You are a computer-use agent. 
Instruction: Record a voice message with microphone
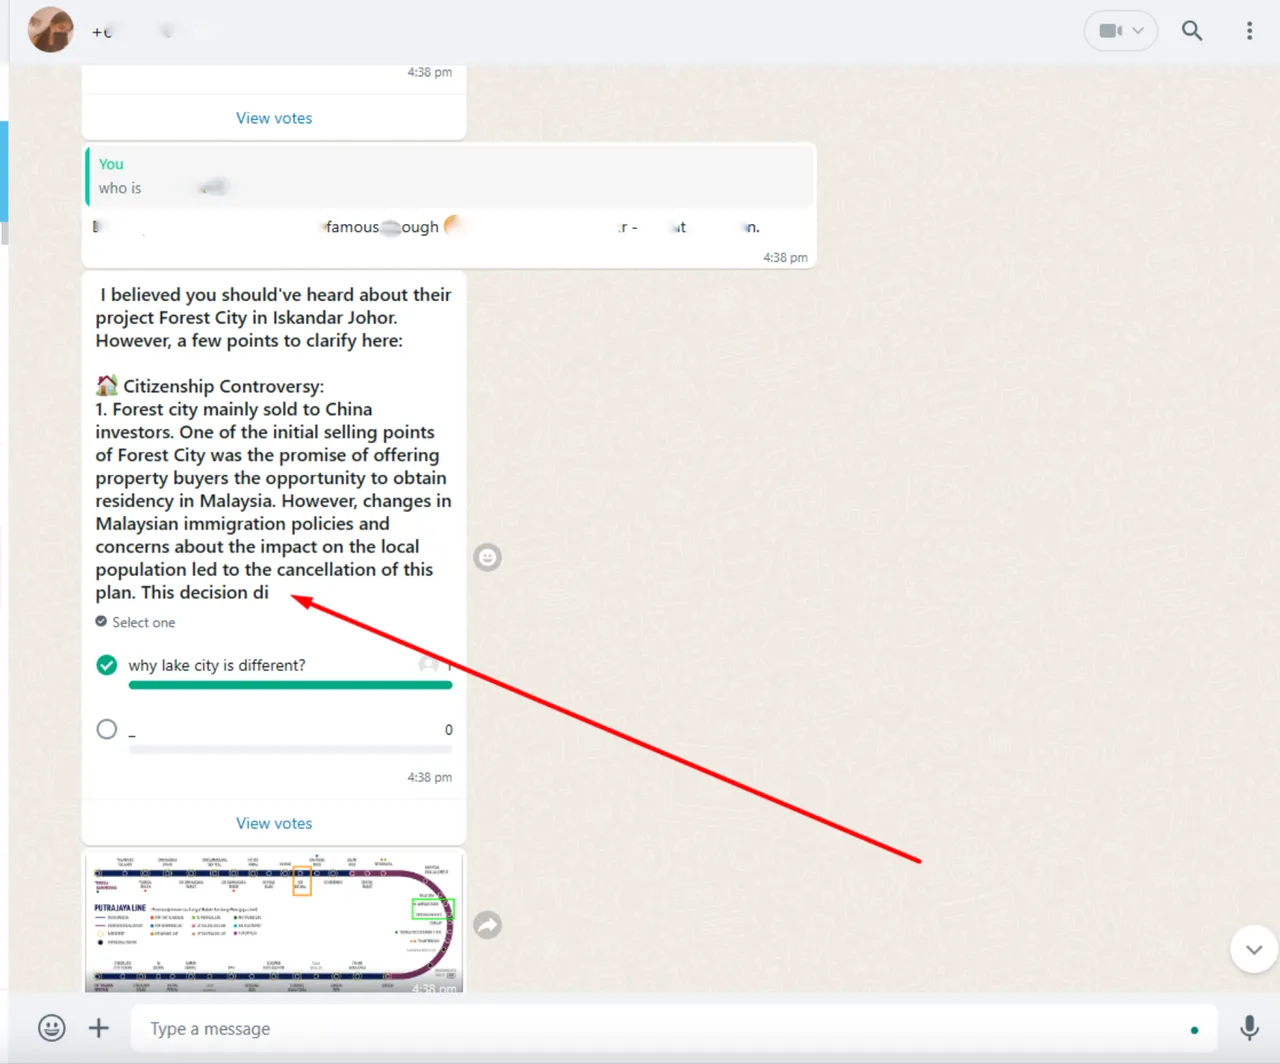[x=1249, y=1028]
